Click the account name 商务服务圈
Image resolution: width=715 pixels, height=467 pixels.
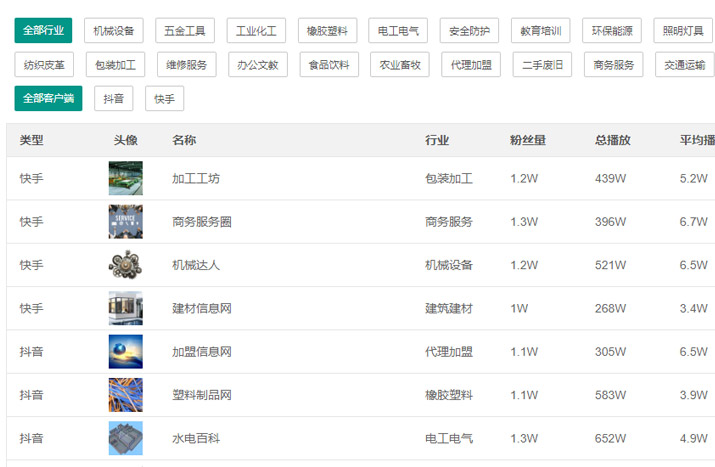point(202,222)
